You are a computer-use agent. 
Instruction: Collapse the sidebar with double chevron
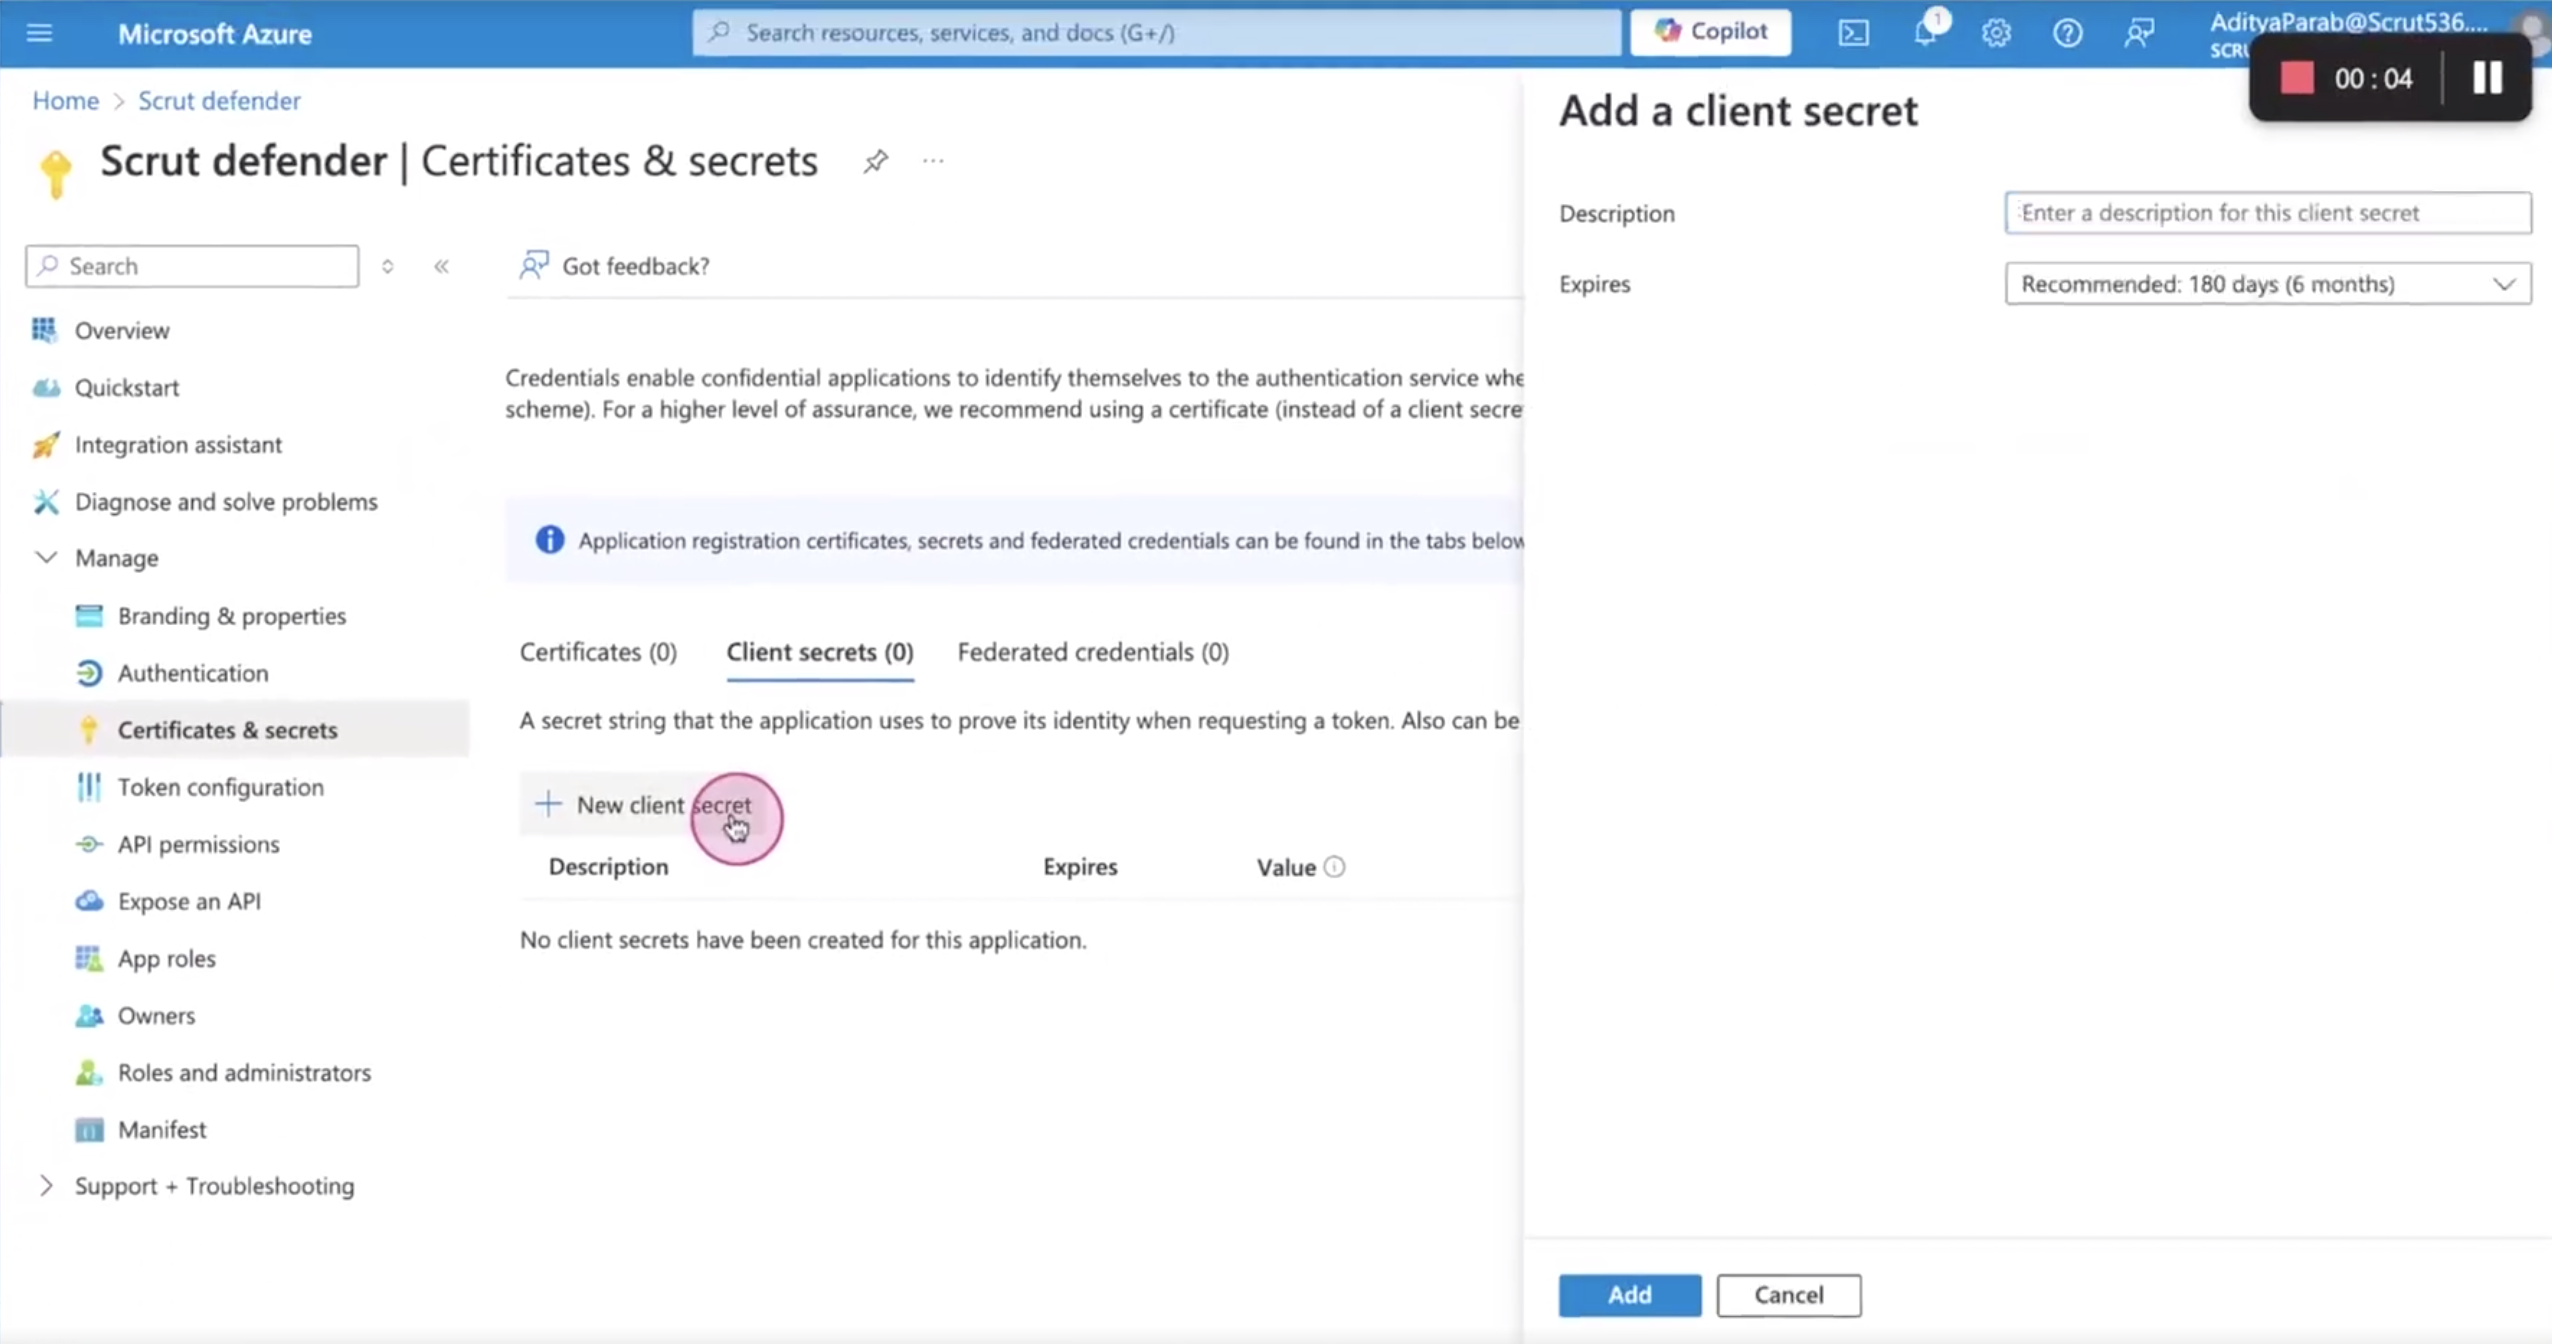point(441,266)
